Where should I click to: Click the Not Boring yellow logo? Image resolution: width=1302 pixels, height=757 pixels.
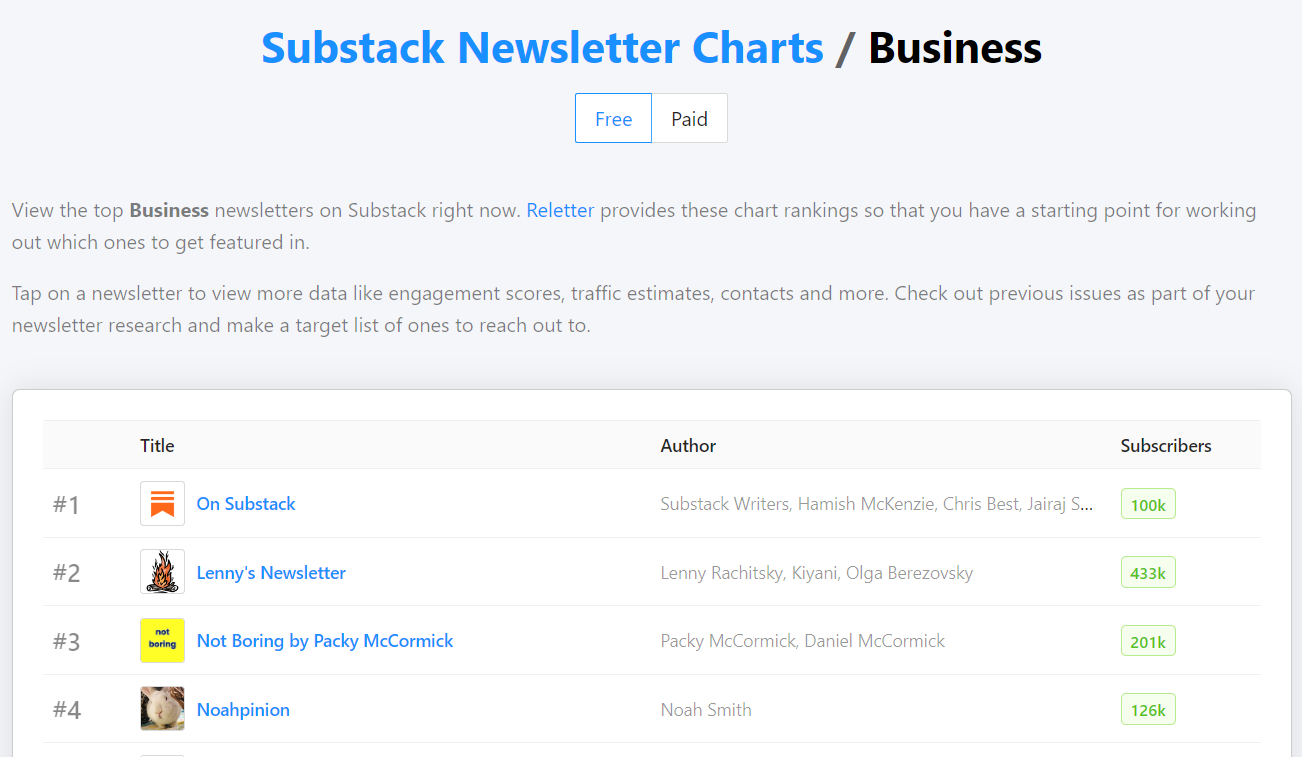pyautogui.click(x=162, y=640)
